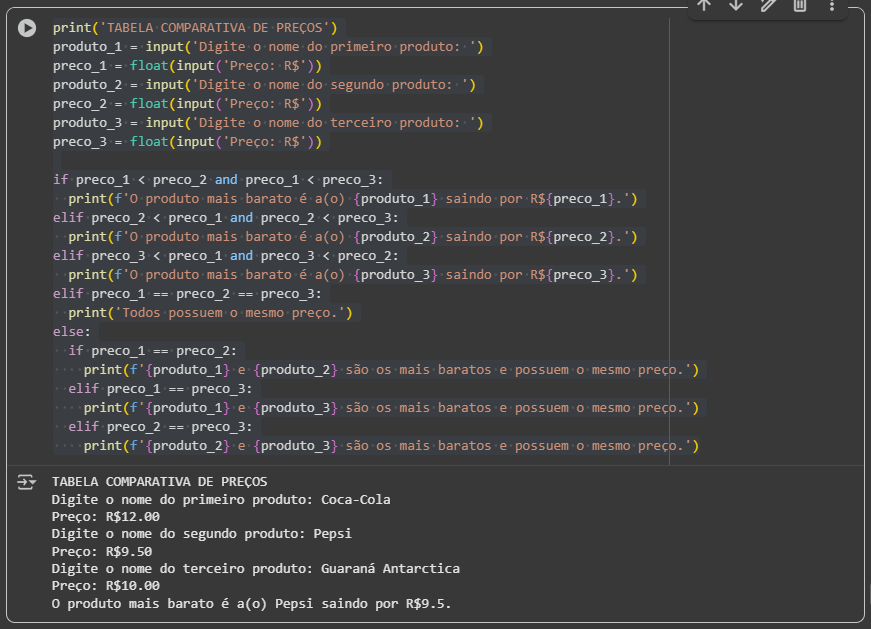Click the produto_3 input assignment line
Viewport: 871px width, 629px height.
(x=268, y=123)
